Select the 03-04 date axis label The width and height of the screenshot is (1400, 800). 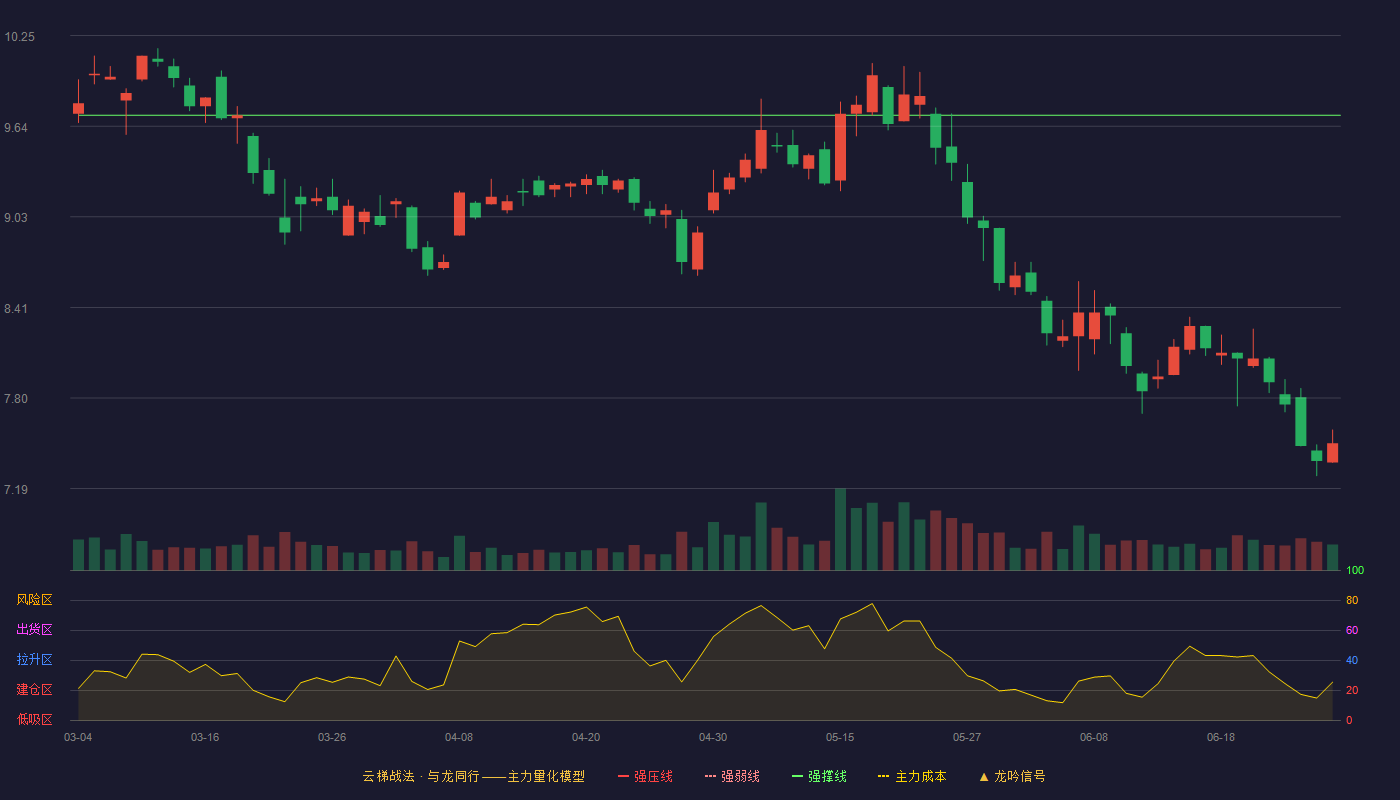point(78,737)
